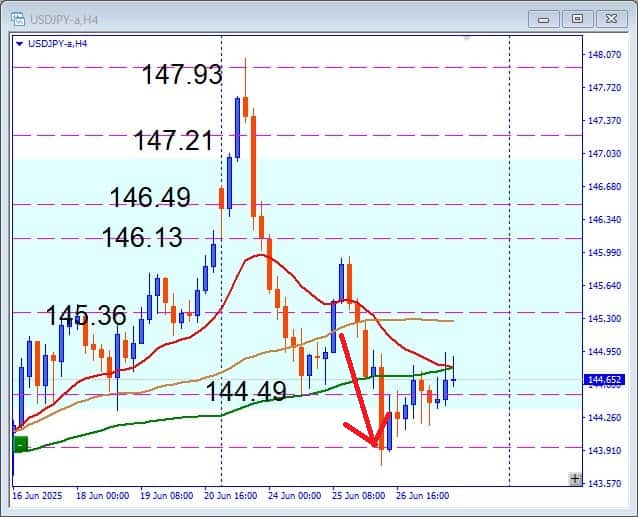
Task: Click 145.300 on the price scale
Action: (605, 318)
